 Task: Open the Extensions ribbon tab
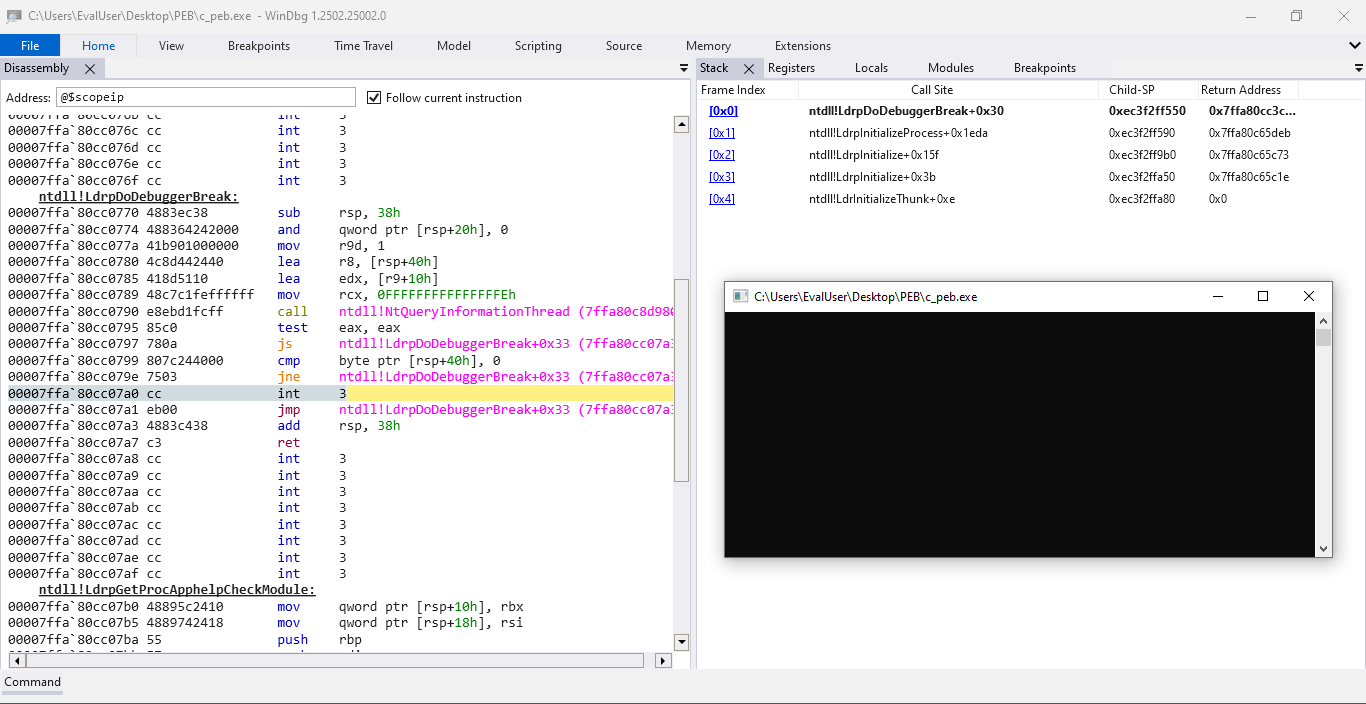(x=803, y=46)
